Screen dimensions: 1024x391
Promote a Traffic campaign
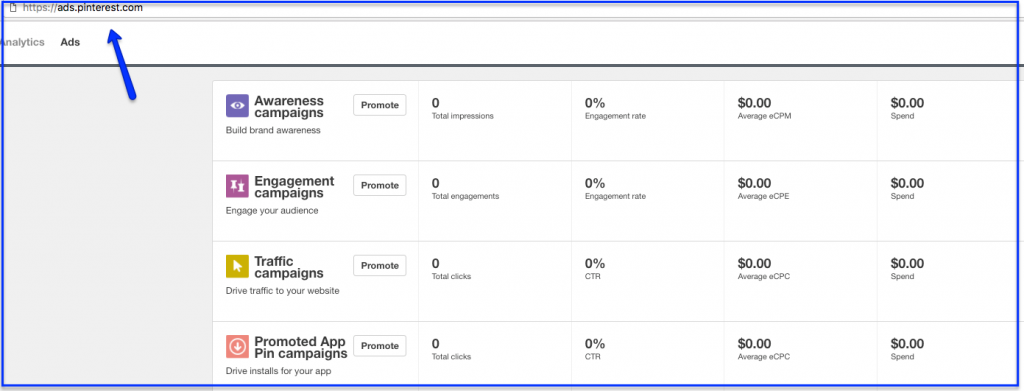pyautogui.click(x=379, y=266)
